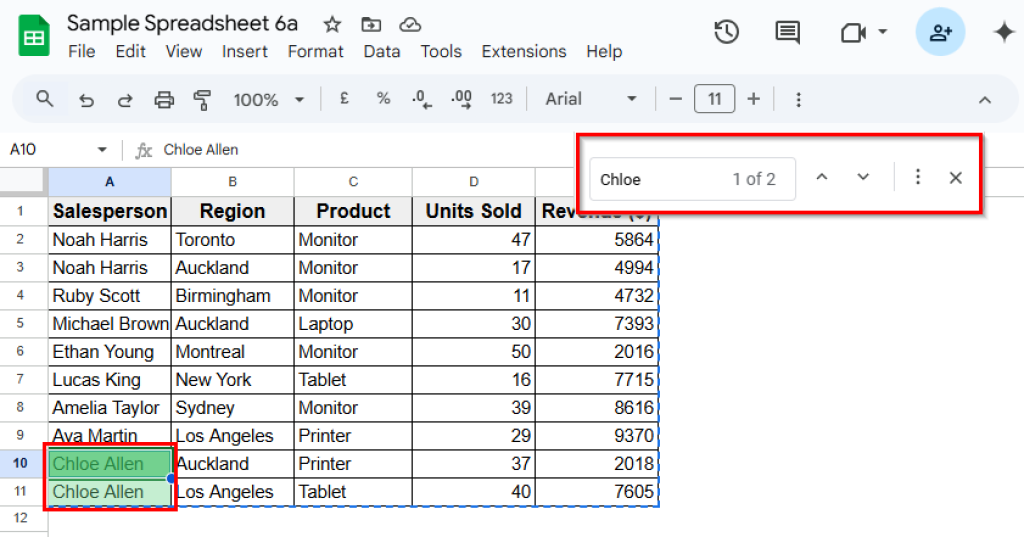This screenshot has height=537, width=1024.
Task: Increase font size with plus button
Action: tap(753, 99)
